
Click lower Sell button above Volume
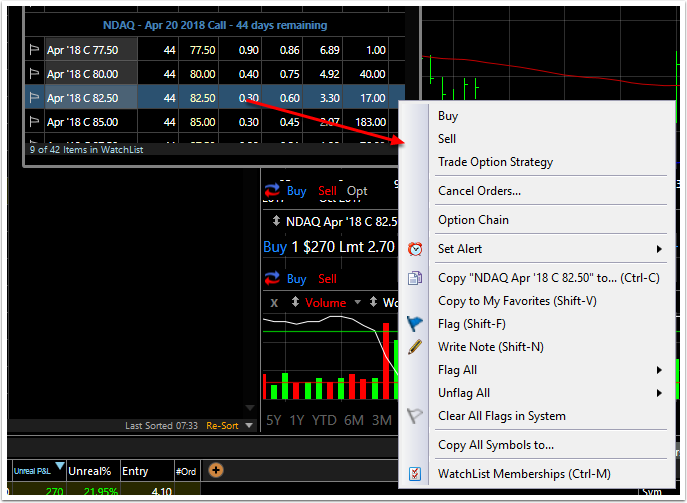[327, 279]
